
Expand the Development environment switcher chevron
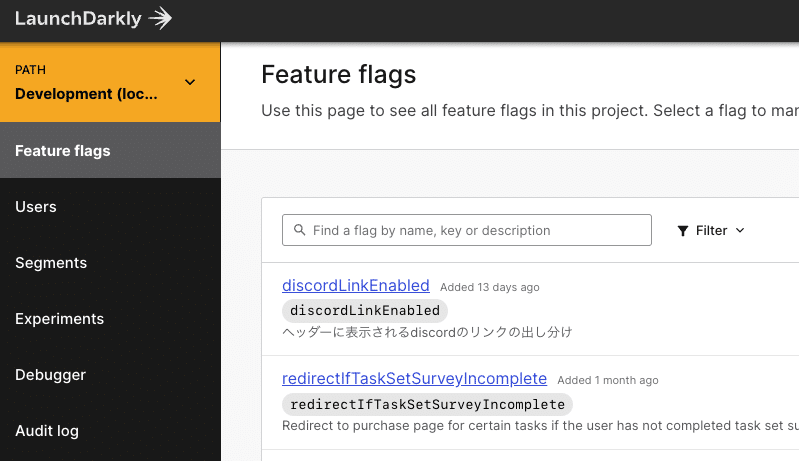190,82
